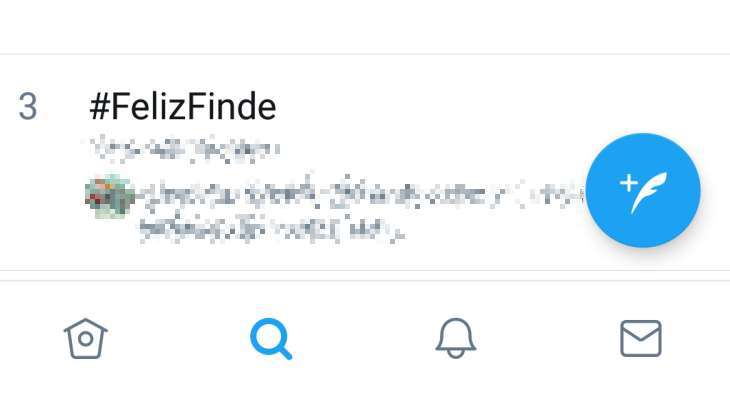Screen dimensions: 730x396
Task: Tap the flap of the envelope icon
Action: coord(641,331)
